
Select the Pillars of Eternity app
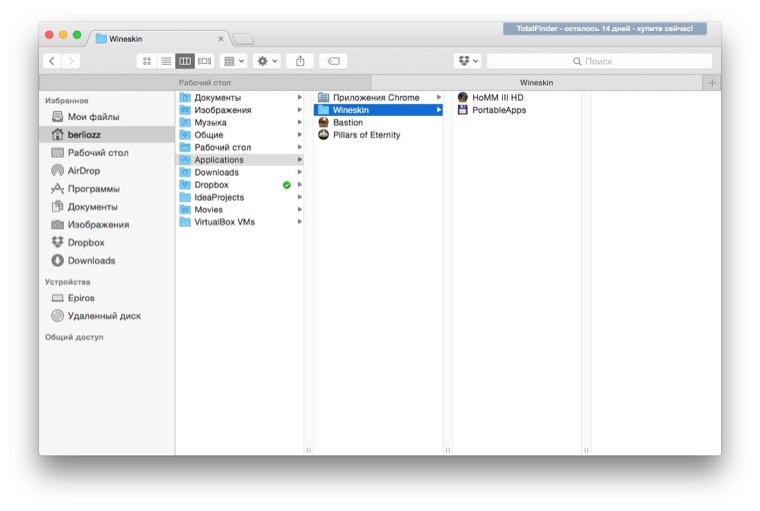379,135
